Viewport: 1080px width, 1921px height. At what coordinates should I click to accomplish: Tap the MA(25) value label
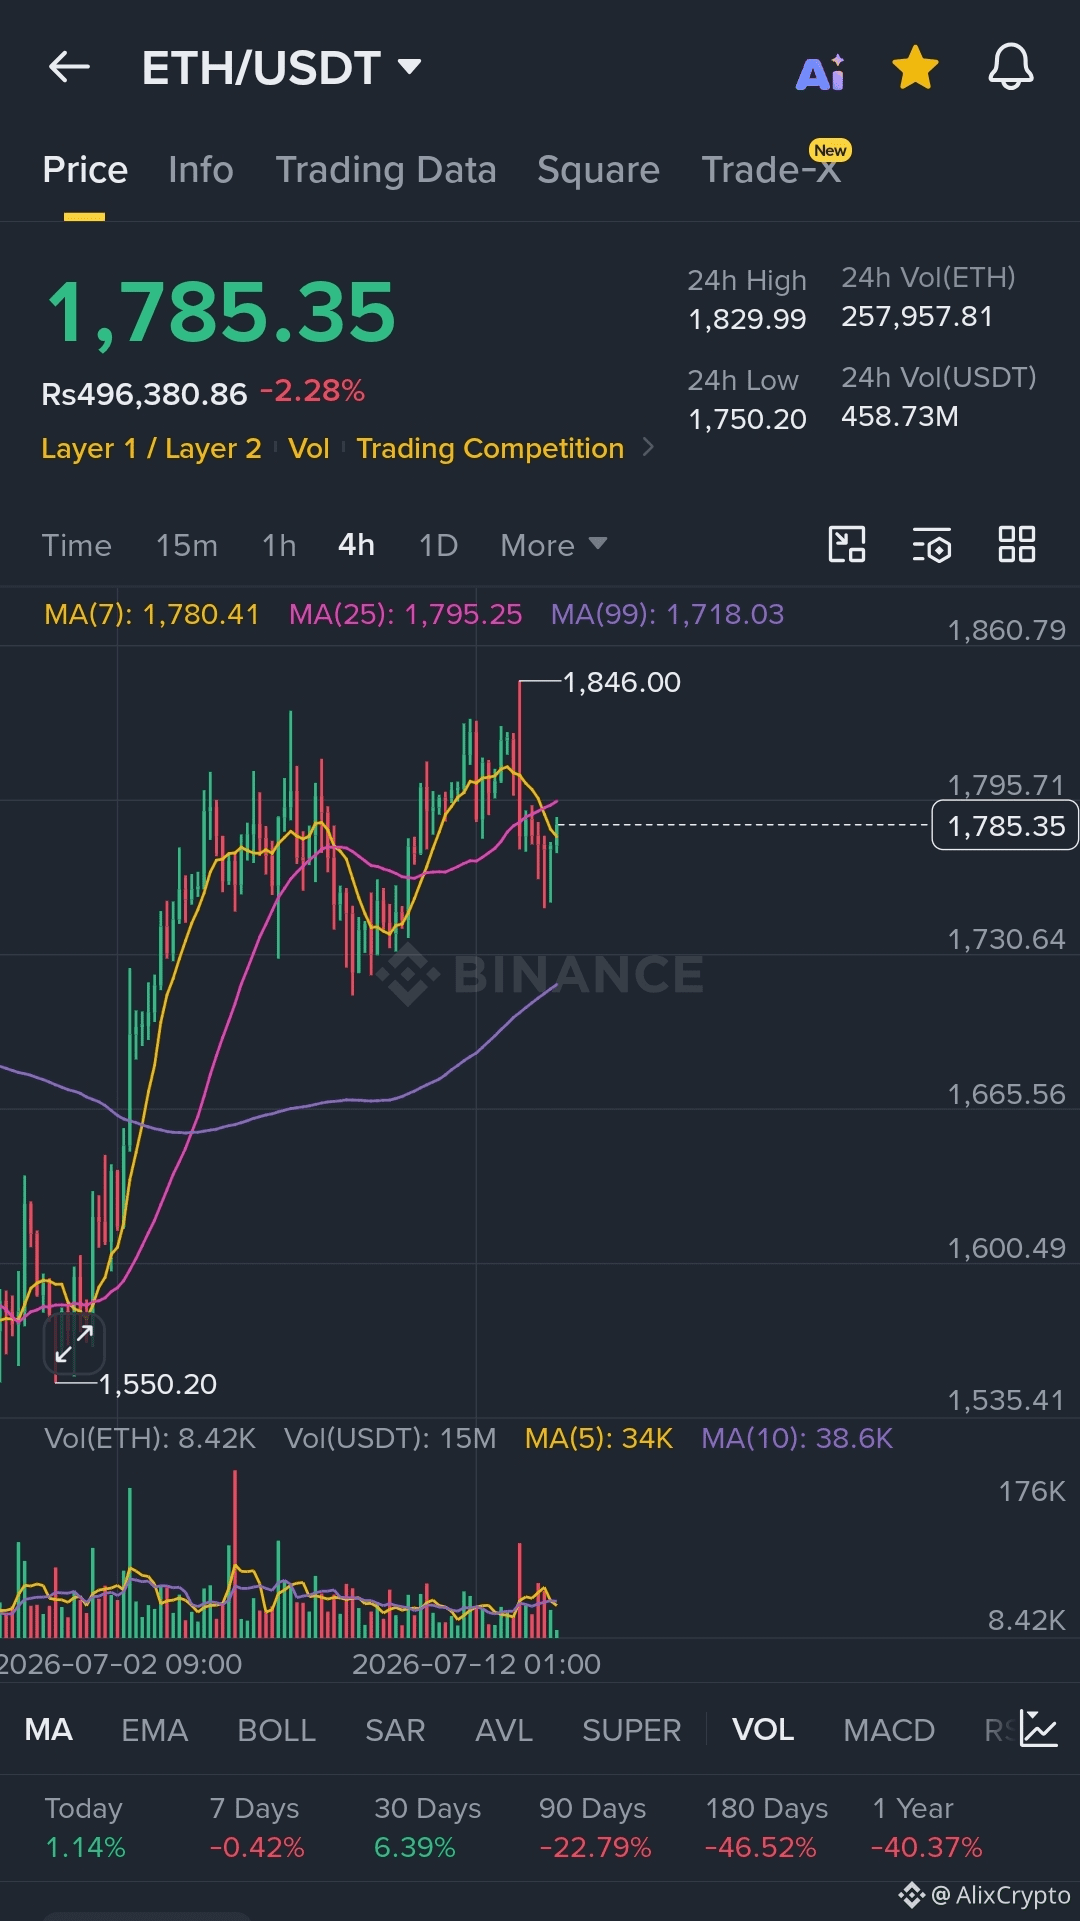click(x=405, y=614)
